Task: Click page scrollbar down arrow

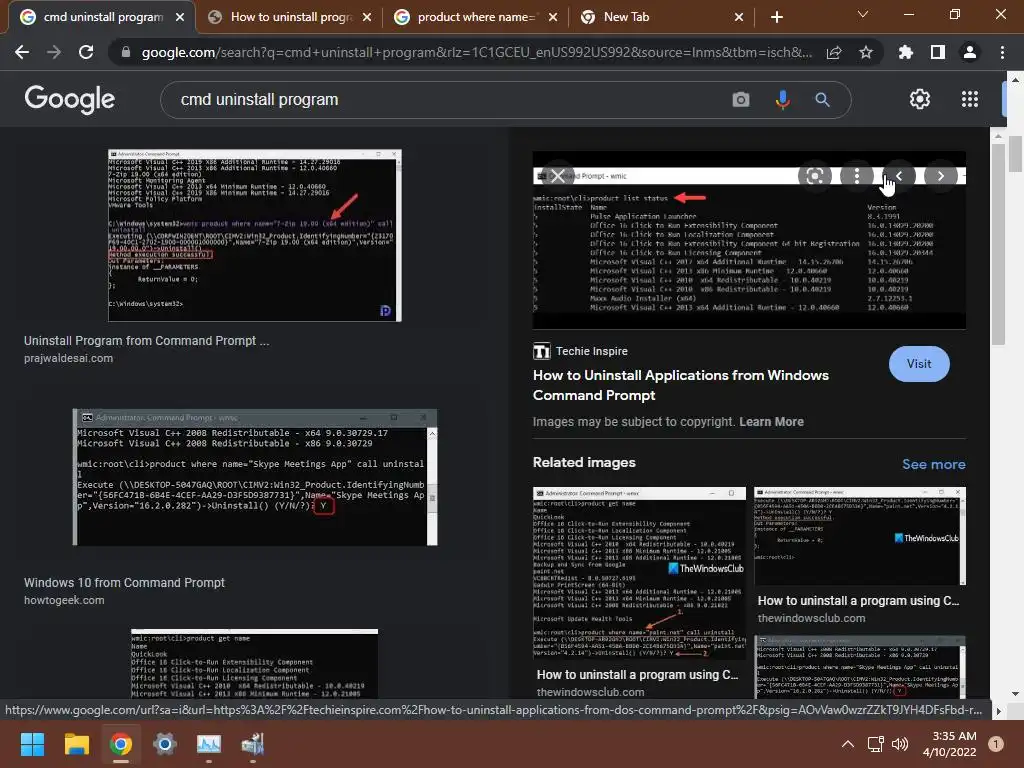Action: coord(1014,694)
